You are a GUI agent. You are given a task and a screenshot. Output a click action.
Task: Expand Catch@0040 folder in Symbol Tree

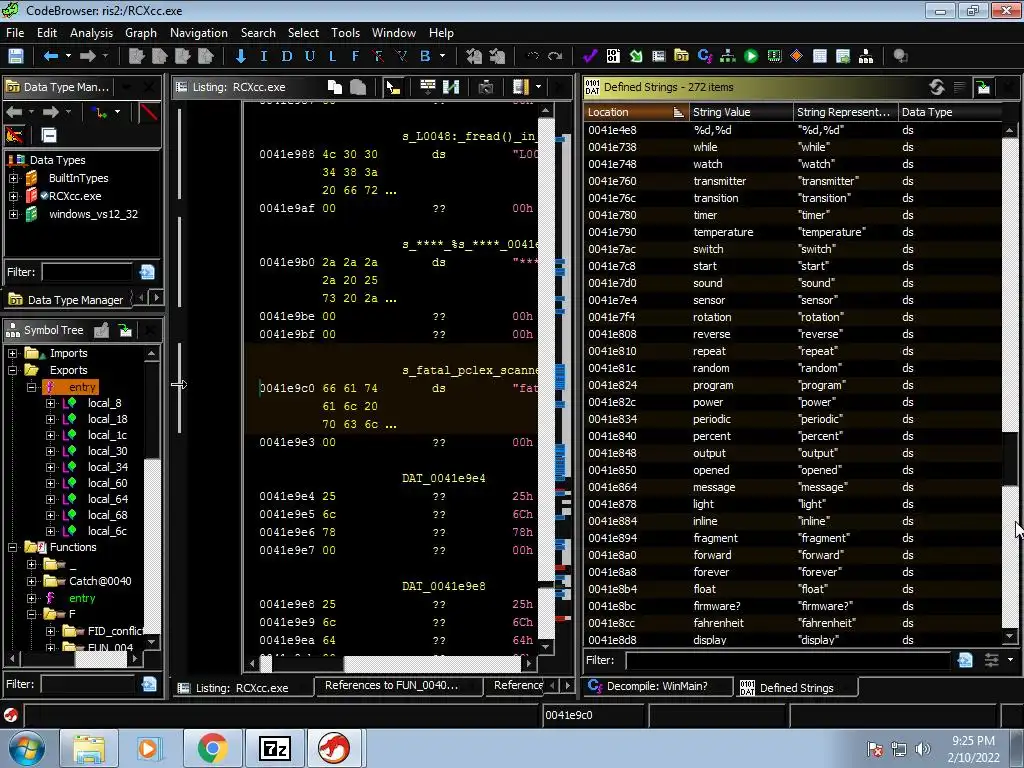[31, 581]
